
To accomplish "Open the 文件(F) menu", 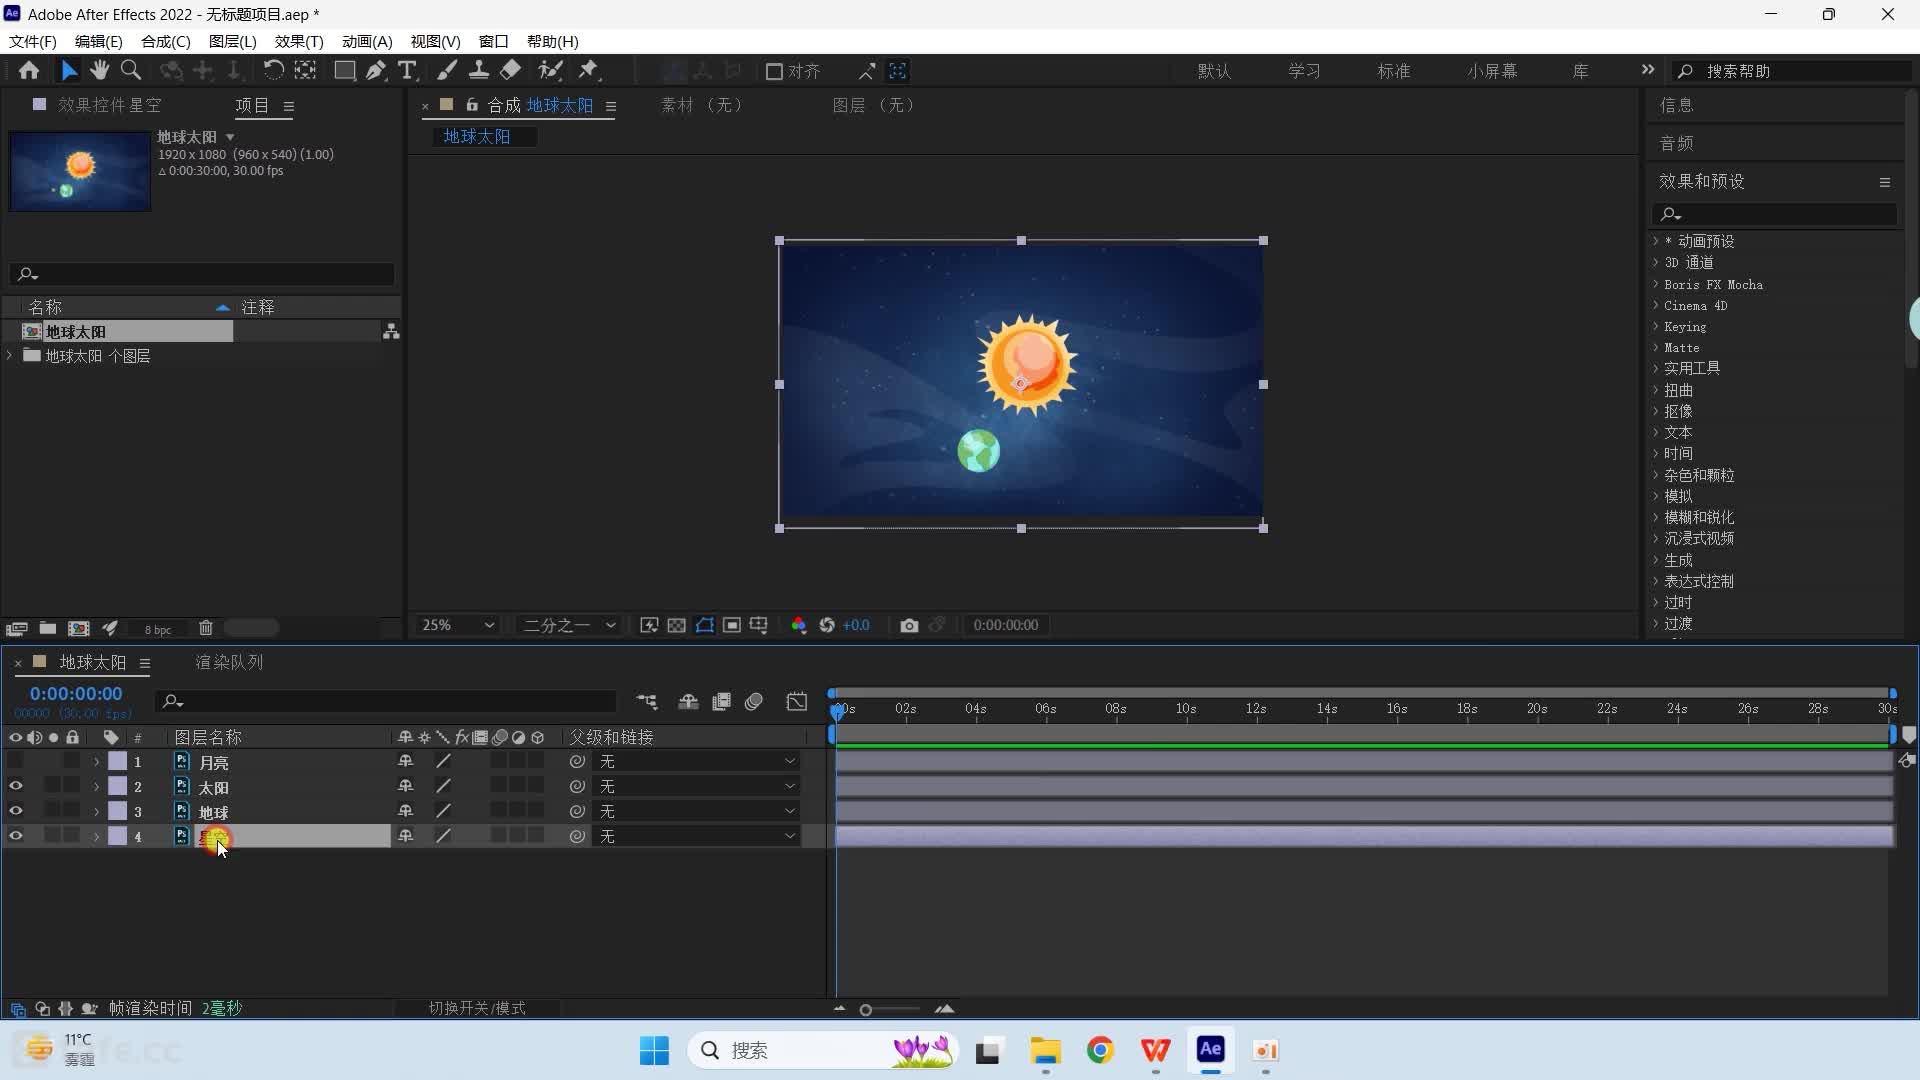I will 33,41.
